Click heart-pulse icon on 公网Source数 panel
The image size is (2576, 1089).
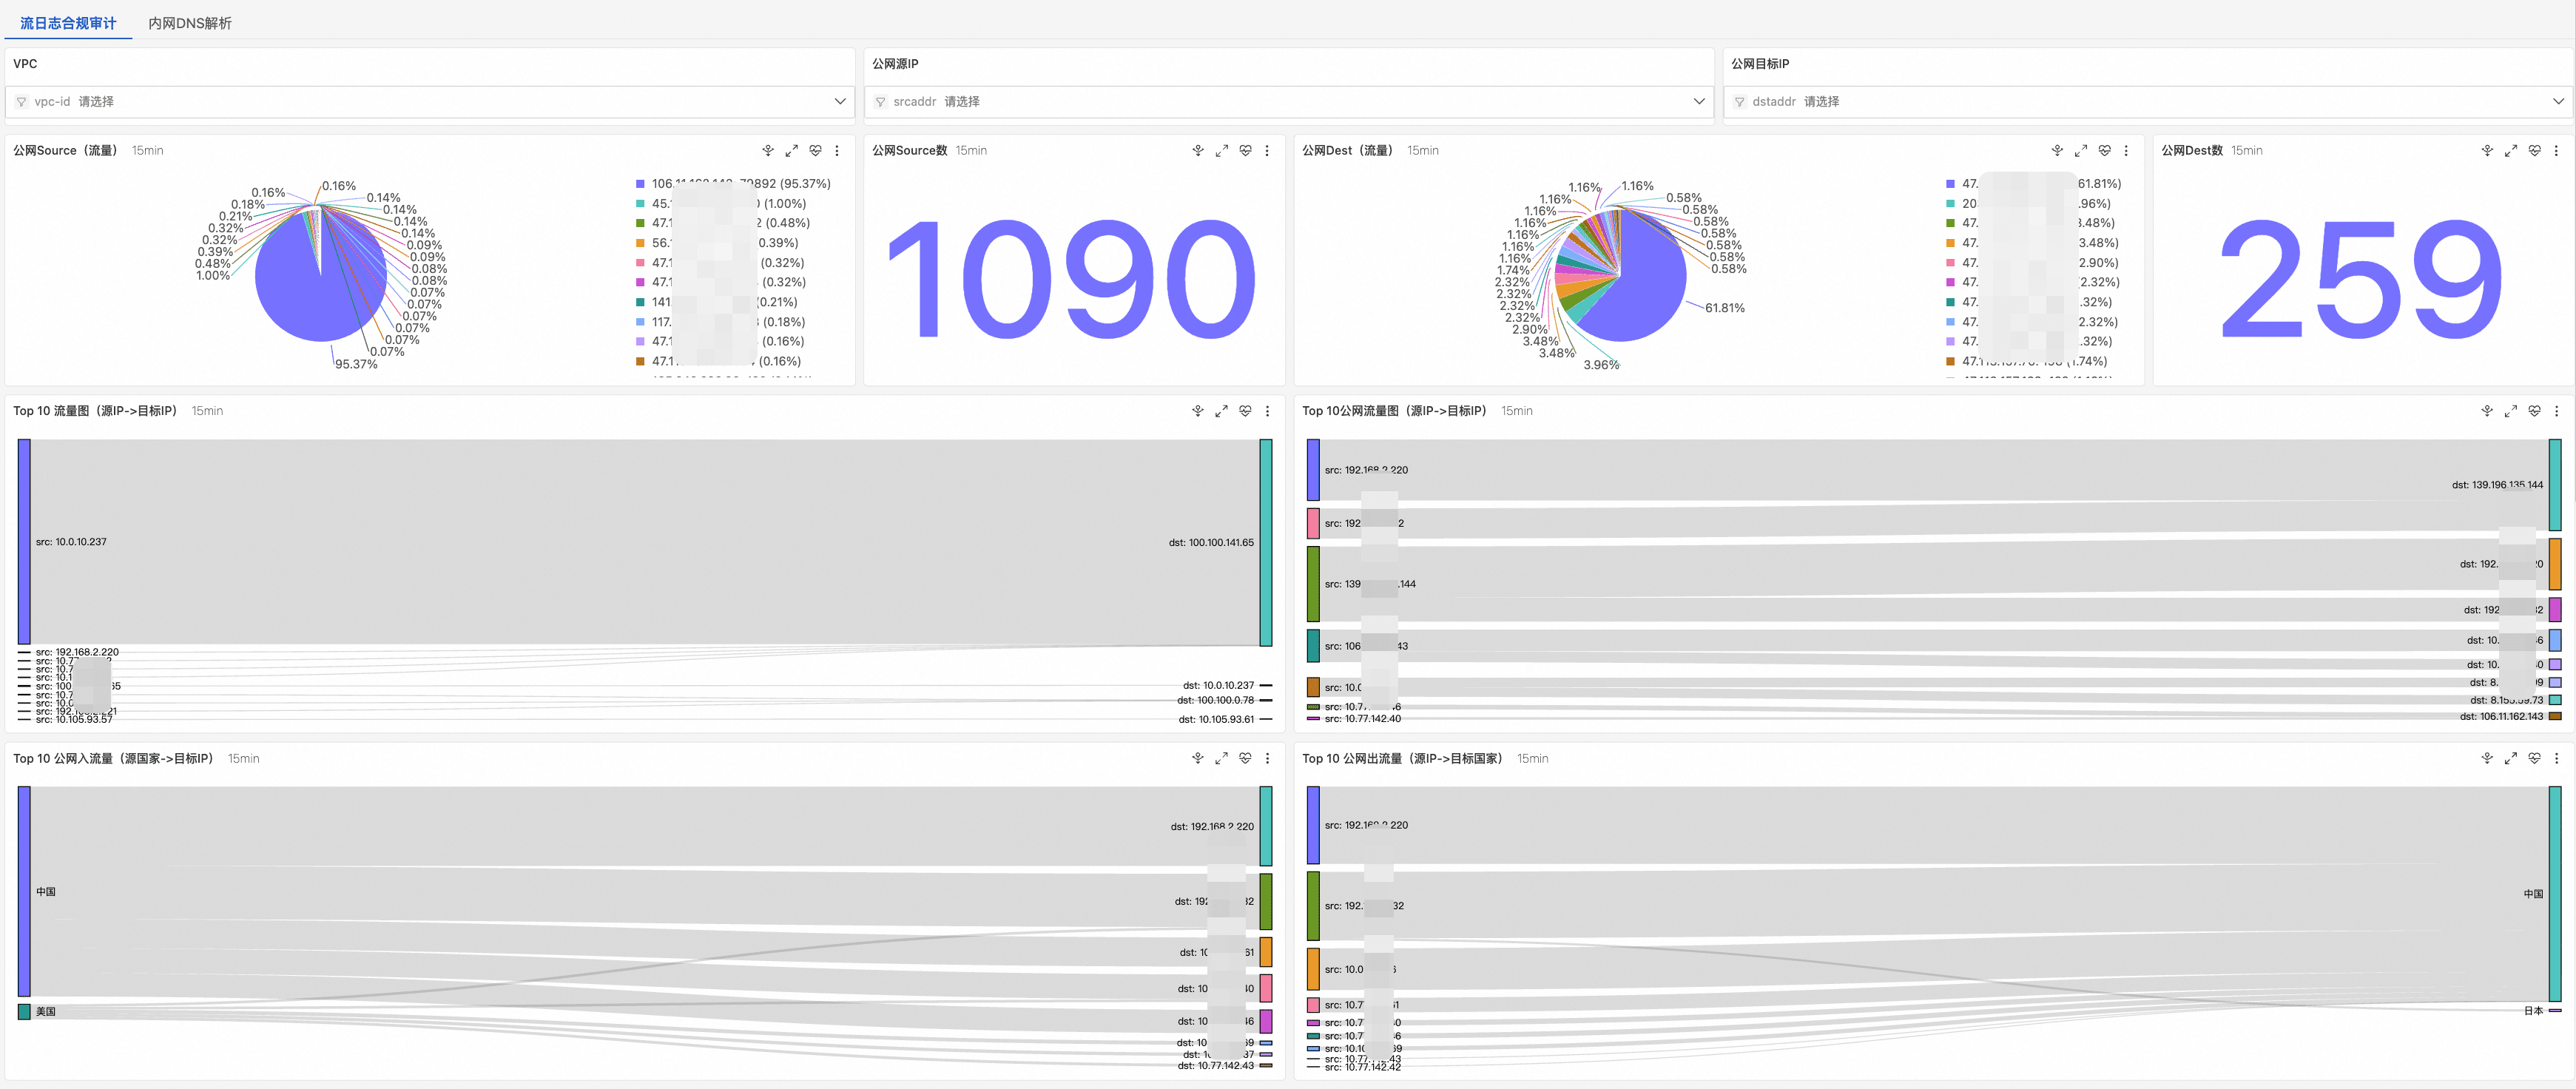1245,151
